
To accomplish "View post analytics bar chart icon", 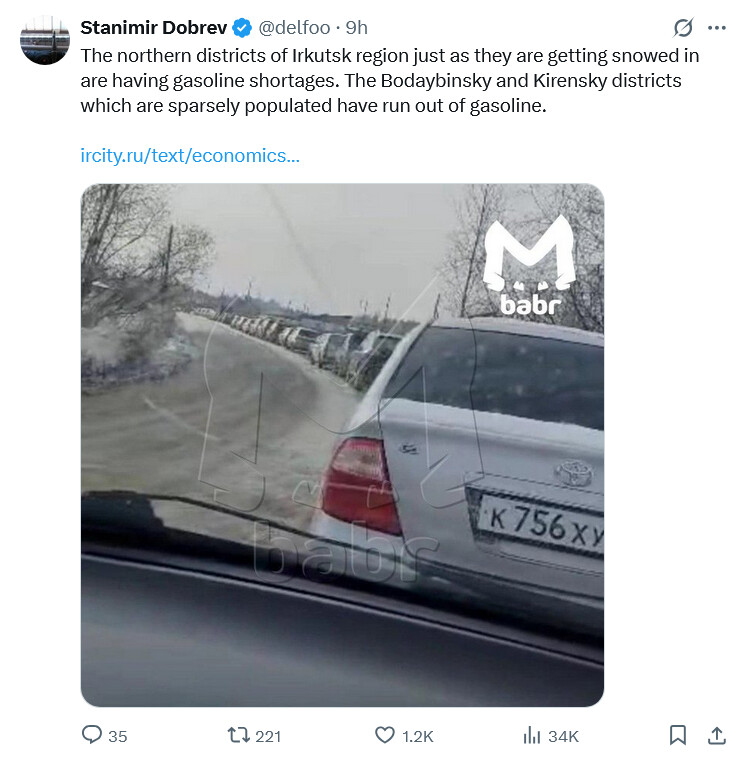I will 532,735.
